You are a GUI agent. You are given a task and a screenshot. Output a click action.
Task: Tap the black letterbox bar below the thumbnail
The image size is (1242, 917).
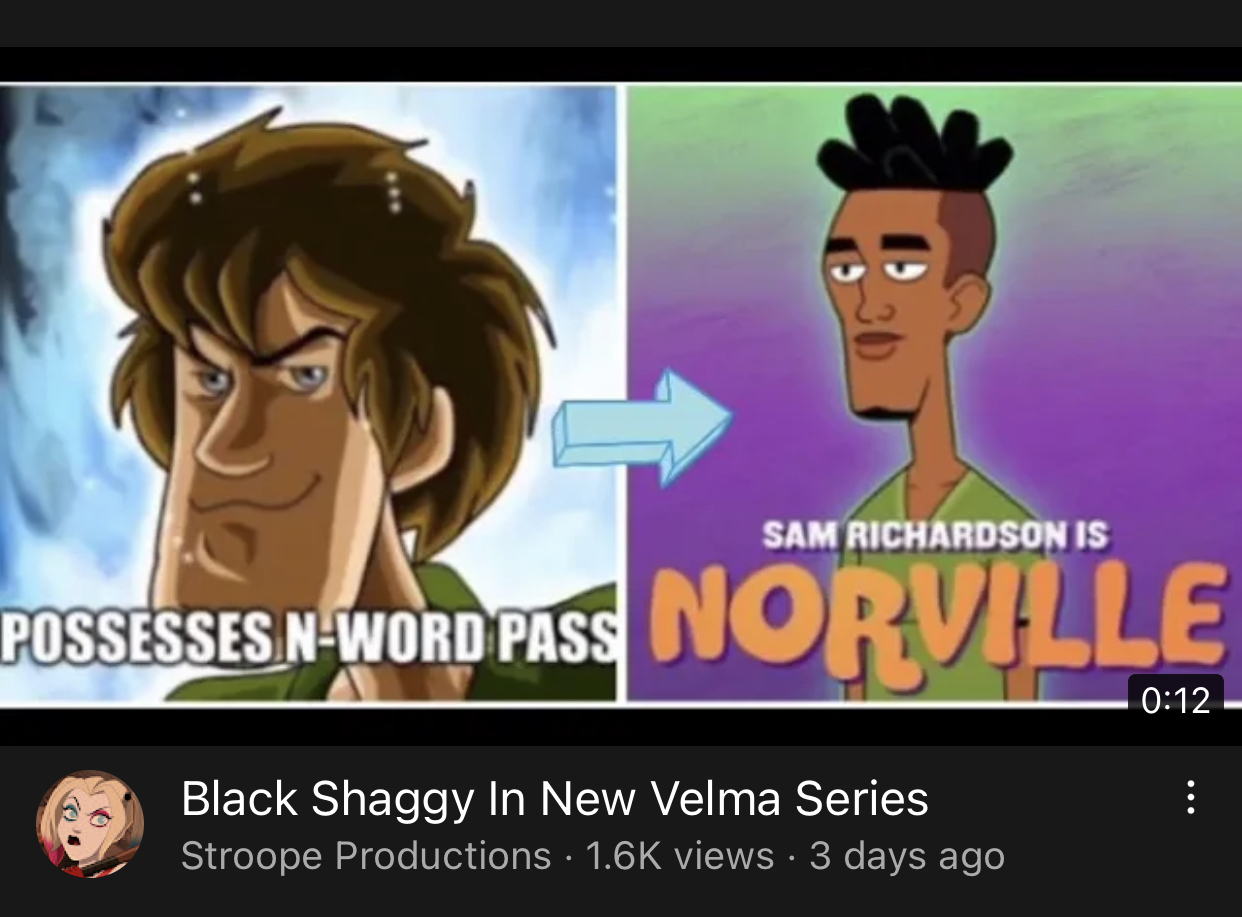coord(621,726)
